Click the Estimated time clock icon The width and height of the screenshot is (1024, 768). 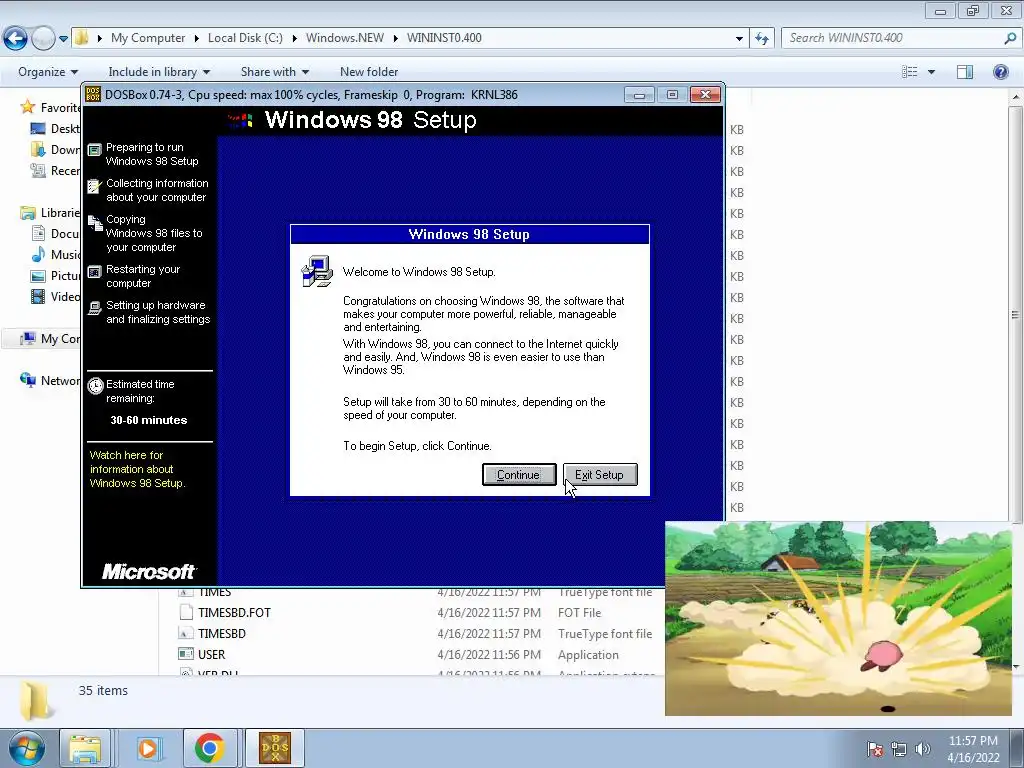95,385
